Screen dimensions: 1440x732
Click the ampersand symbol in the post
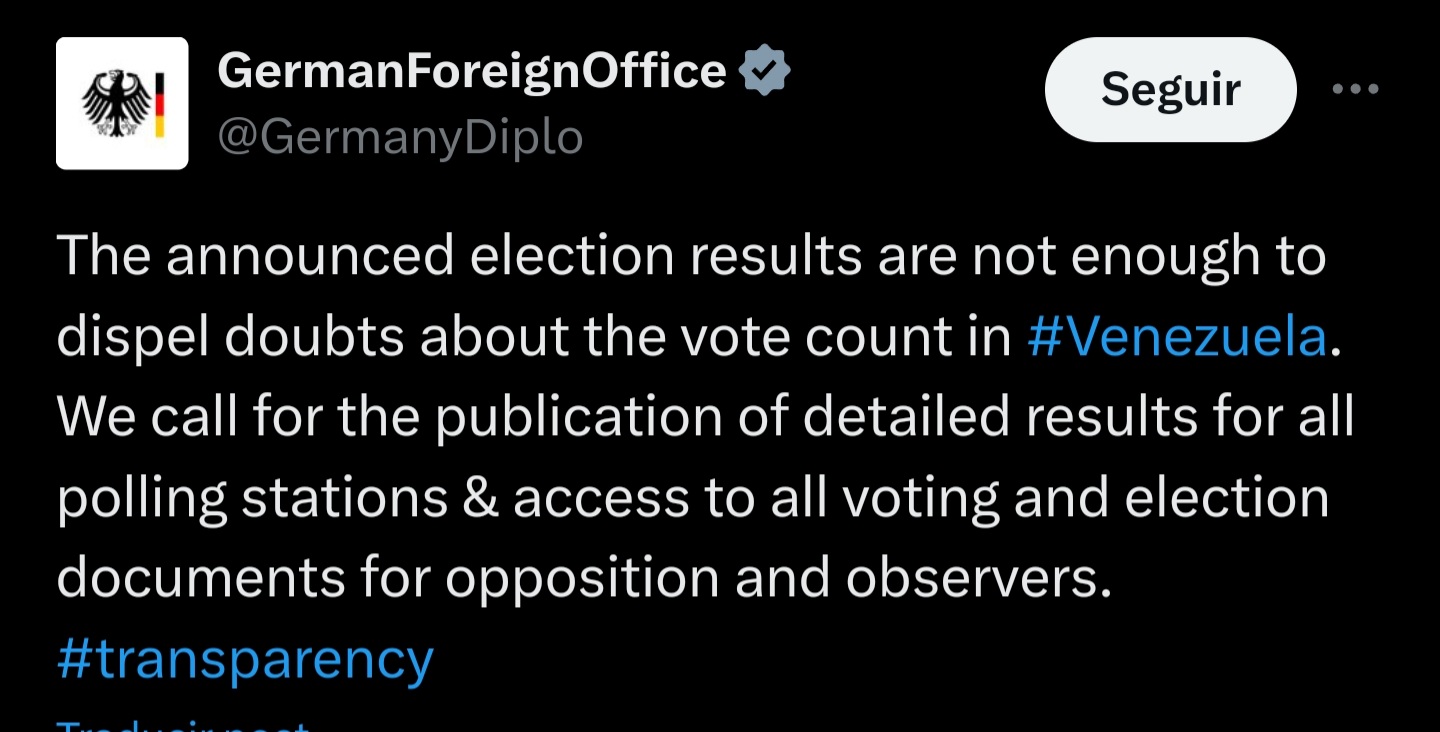[x=481, y=498]
